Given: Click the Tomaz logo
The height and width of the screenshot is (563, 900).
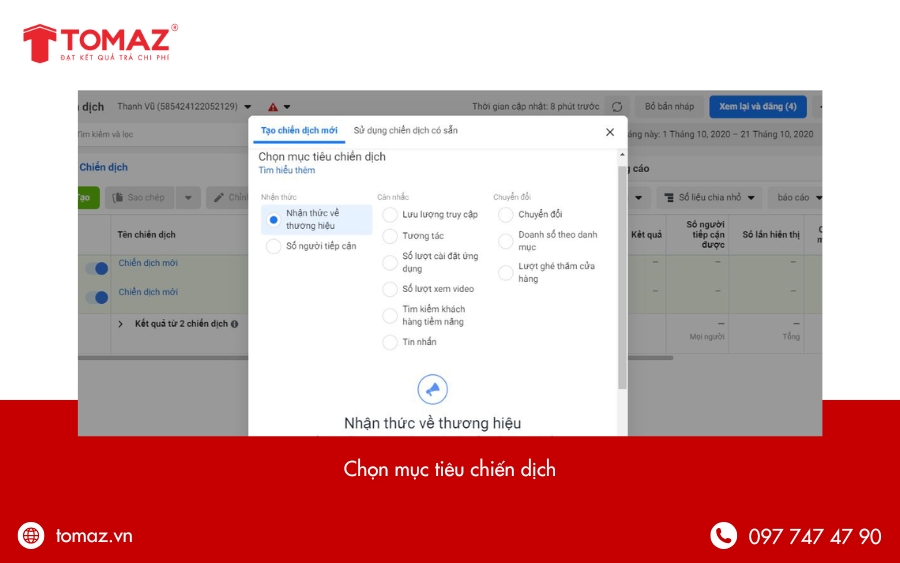Looking at the screenshot, I should [x=100, y=44].
